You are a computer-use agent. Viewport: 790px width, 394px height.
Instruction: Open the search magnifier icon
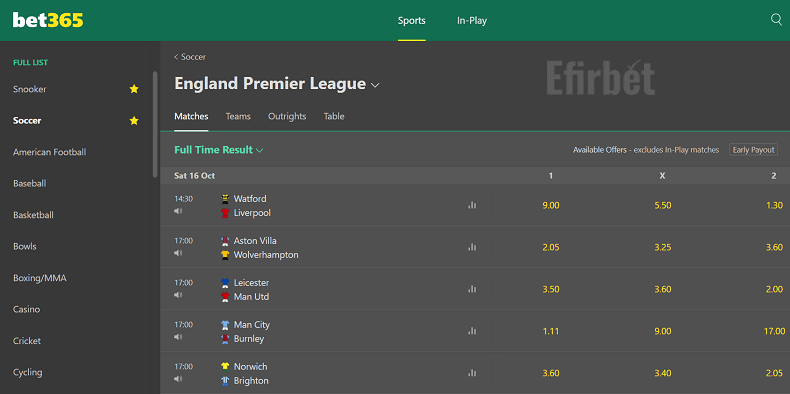pyautogui.click(x=776, y=20)
